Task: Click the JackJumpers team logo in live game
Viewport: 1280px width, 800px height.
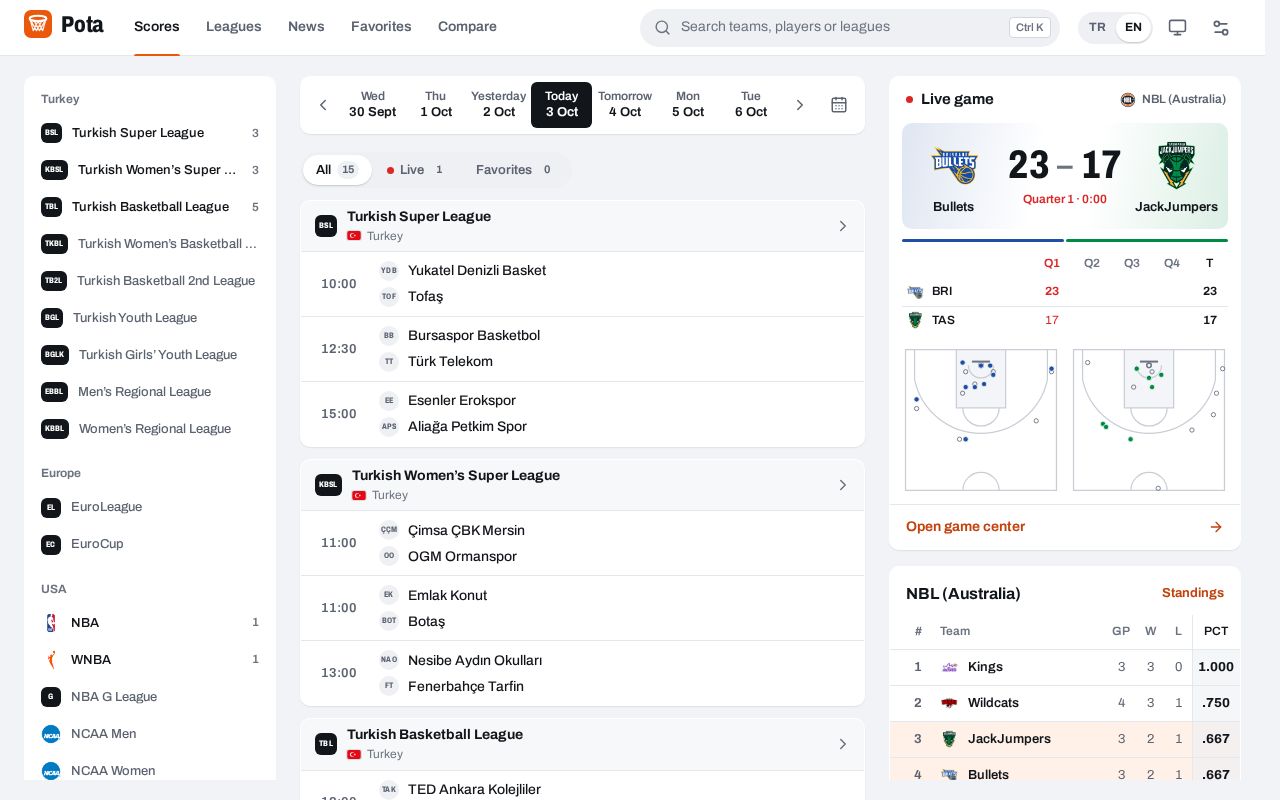Action: click(x=1176, y=166)
